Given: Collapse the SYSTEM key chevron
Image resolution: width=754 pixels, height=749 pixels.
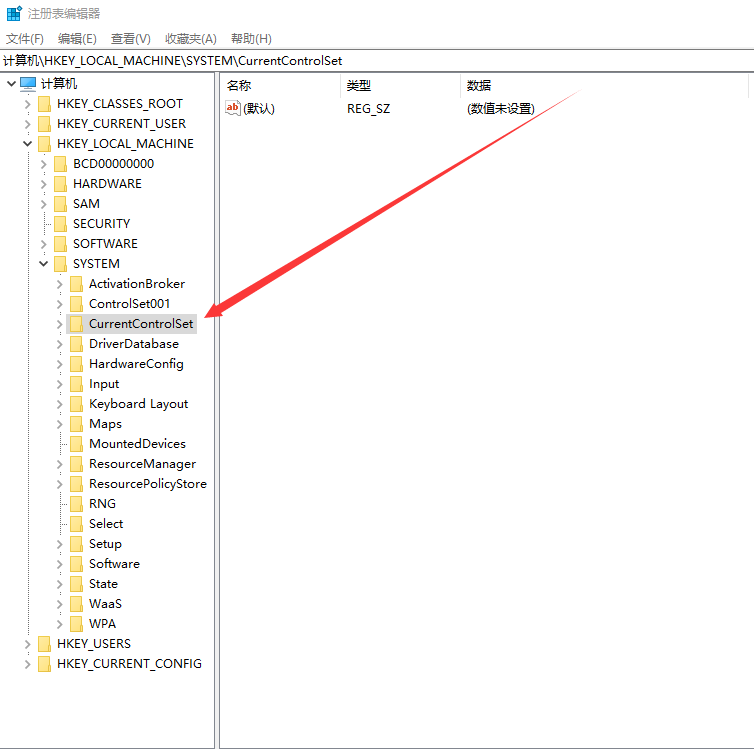Looking at the screenshot, I should 44,264.
